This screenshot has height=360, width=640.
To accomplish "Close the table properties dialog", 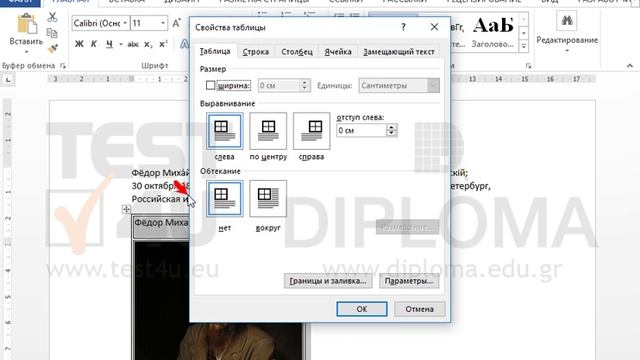I will pos(434,27).
